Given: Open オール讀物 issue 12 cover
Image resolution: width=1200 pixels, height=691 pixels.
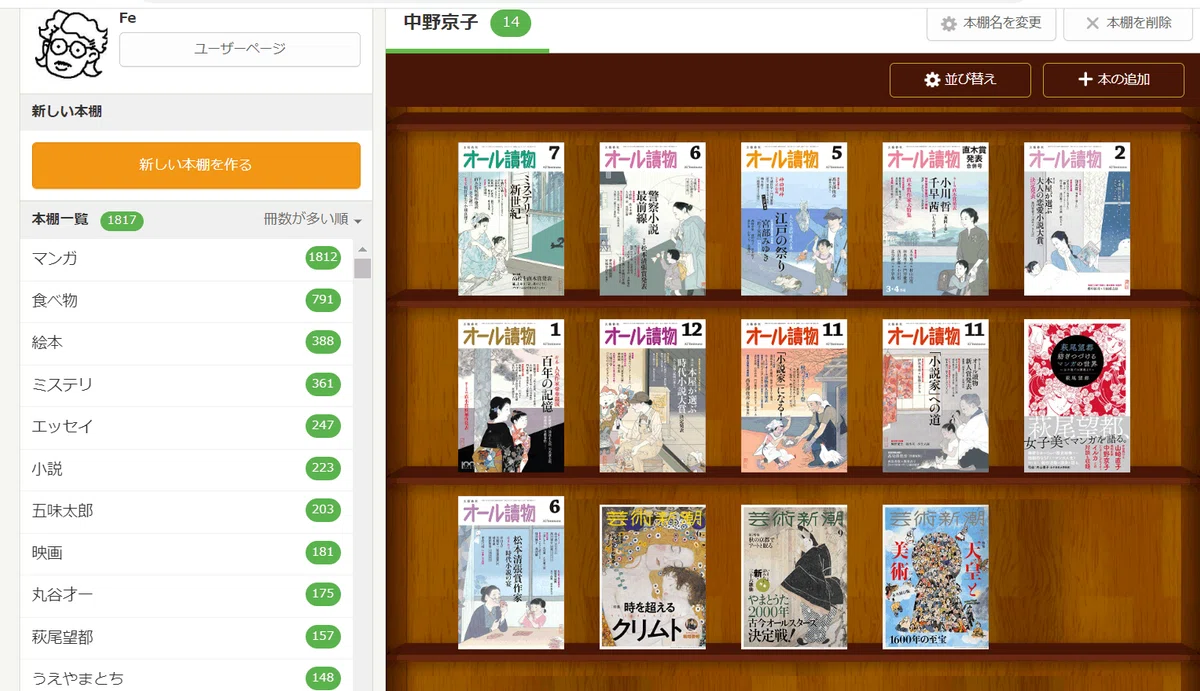Looking at the screenshot, I should (x=653, y=396).
